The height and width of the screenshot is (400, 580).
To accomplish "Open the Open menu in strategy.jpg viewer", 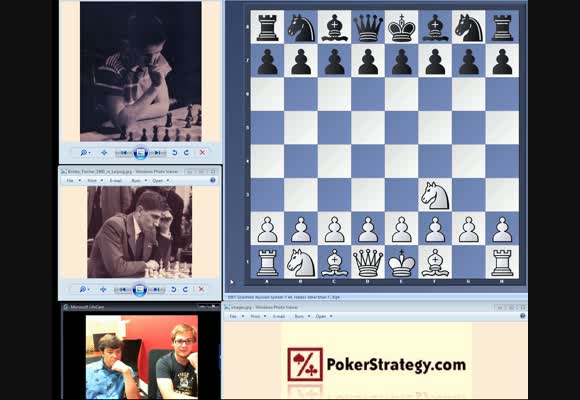I will coord(324,316).
